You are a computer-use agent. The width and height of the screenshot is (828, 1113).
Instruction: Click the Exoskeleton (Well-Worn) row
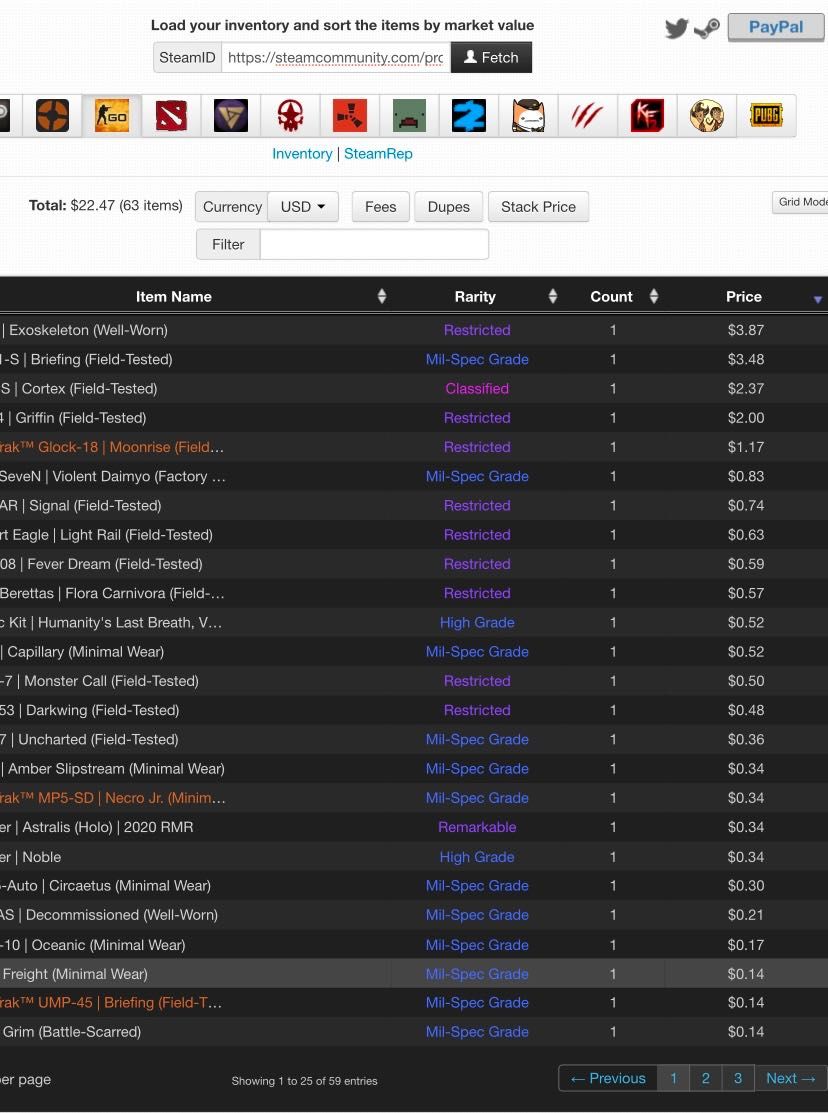(x=414, y=330)
